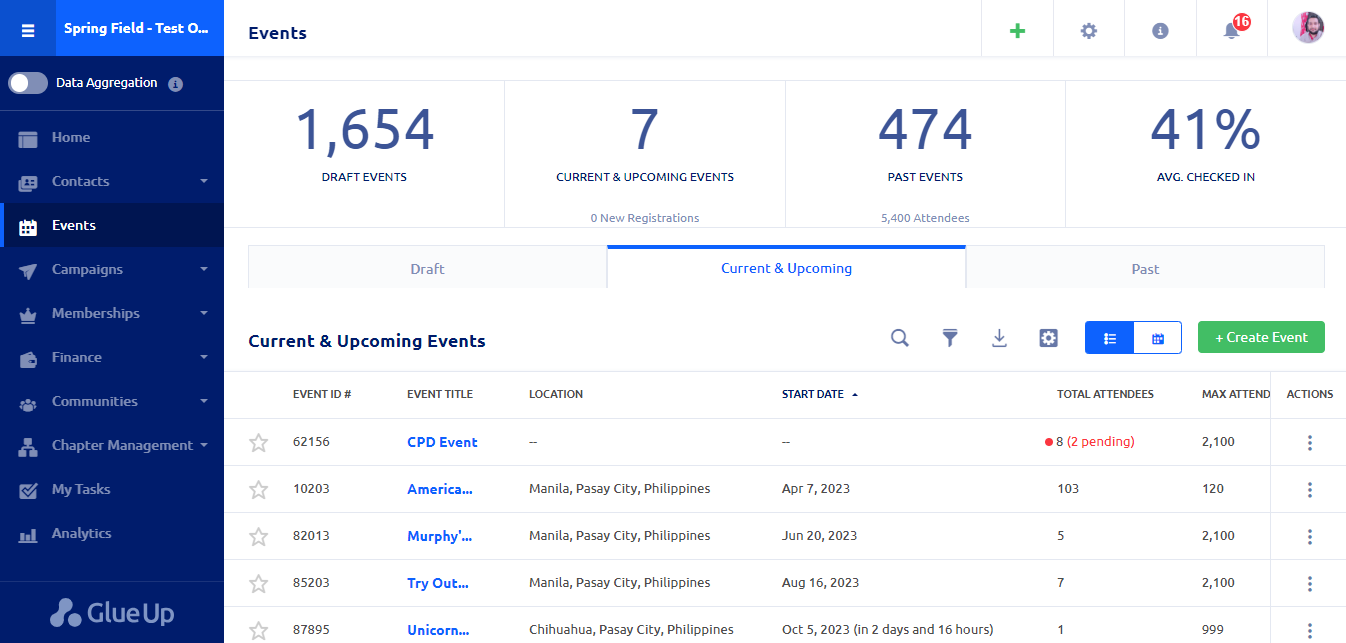Expand the Finance sidebar menu
This screenshot has width=1346, height=643.
(x=112, y=357)
